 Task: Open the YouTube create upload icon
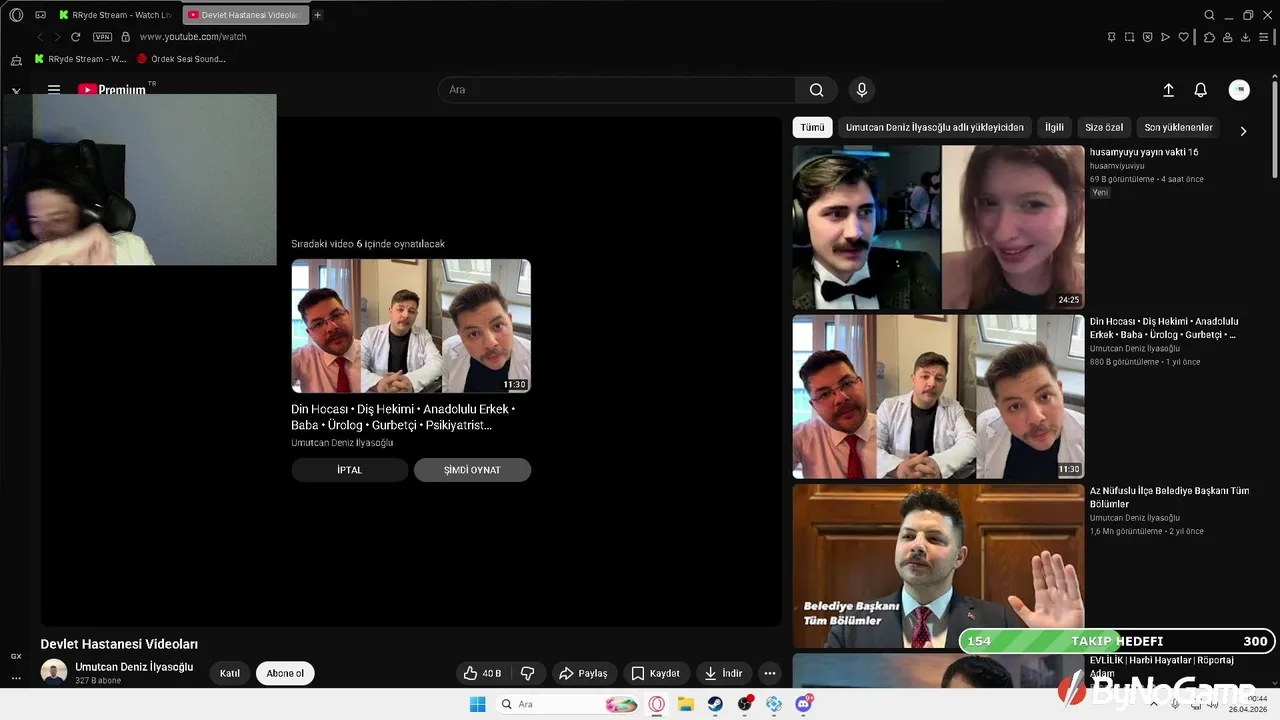(x=1168, y=90)
